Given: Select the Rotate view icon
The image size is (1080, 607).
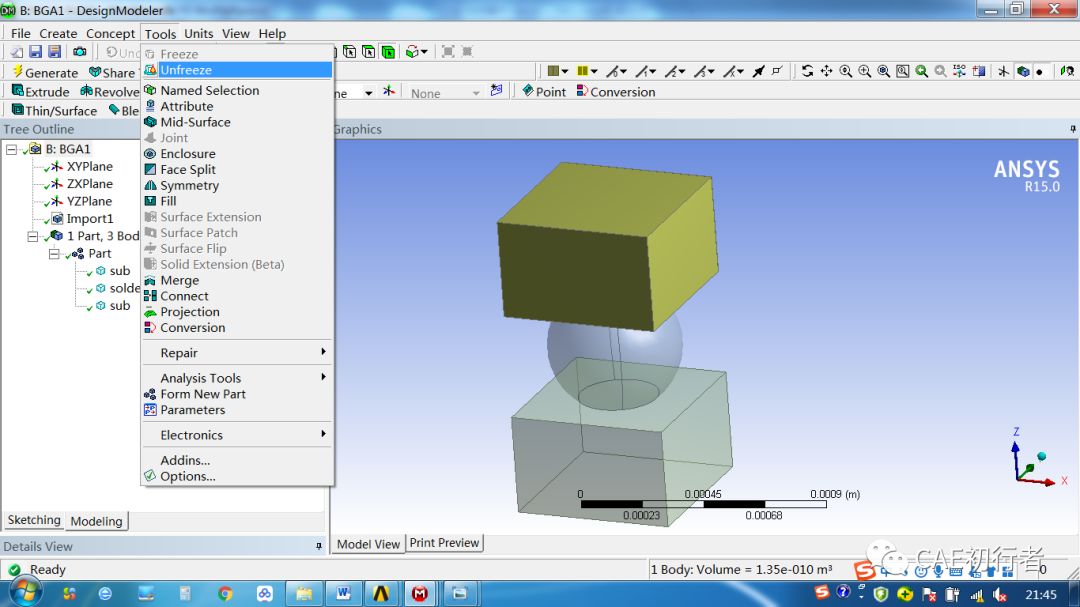Looking at the screenshot, I should tap(807, 71).
